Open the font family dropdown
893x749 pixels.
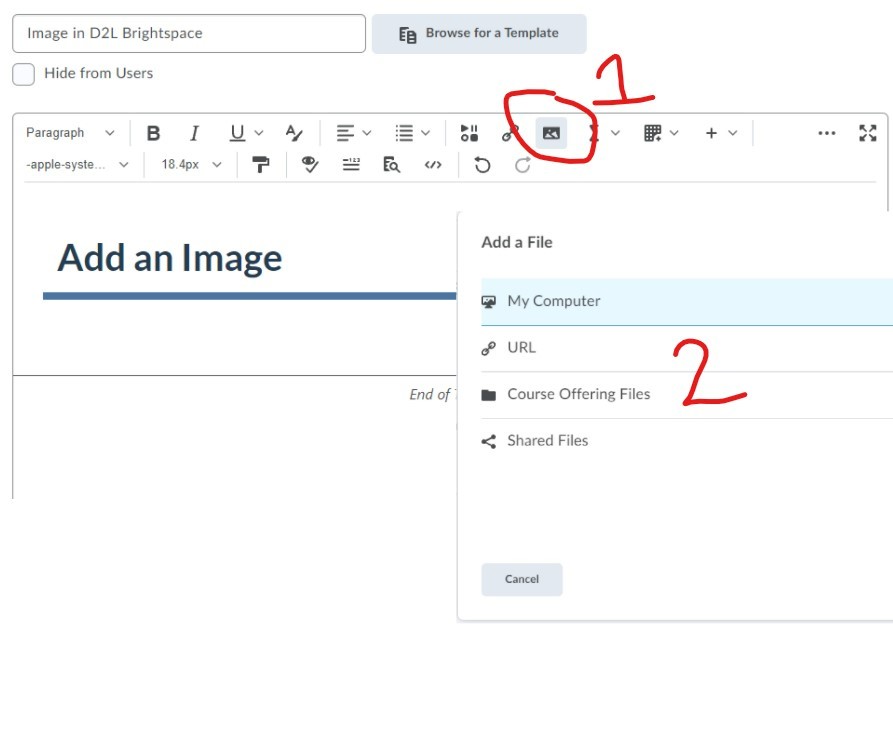pyautogui.click(x=77, y=165)
